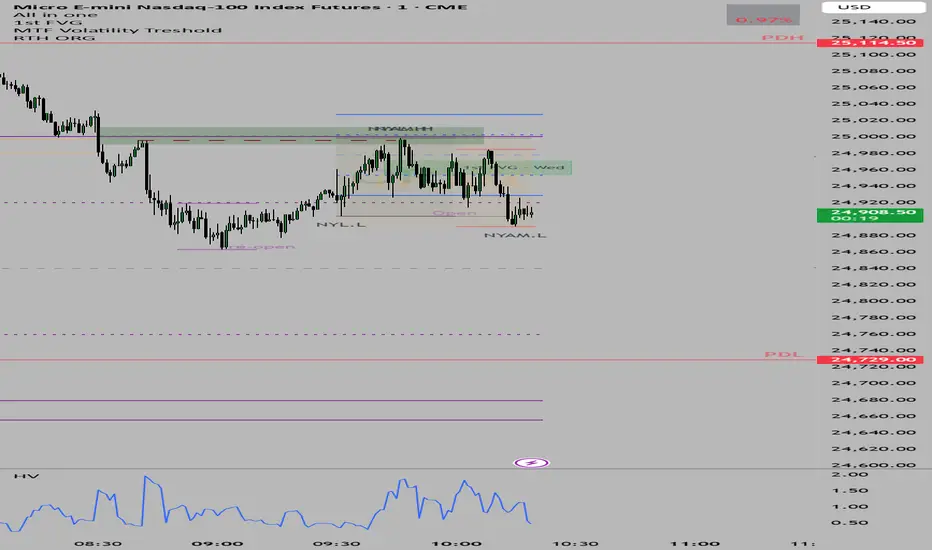Click the 10:30 time axis label
Screen dimensions: 932x550
[x=575, y=543]
